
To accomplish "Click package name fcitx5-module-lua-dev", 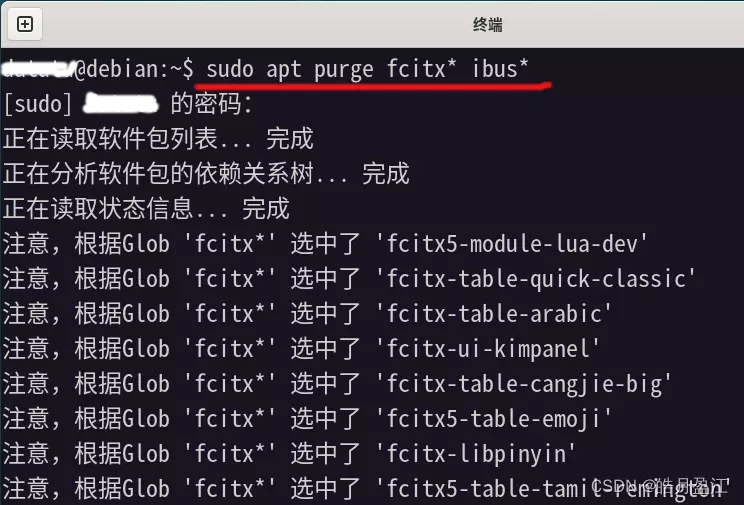I will (512, 244).
